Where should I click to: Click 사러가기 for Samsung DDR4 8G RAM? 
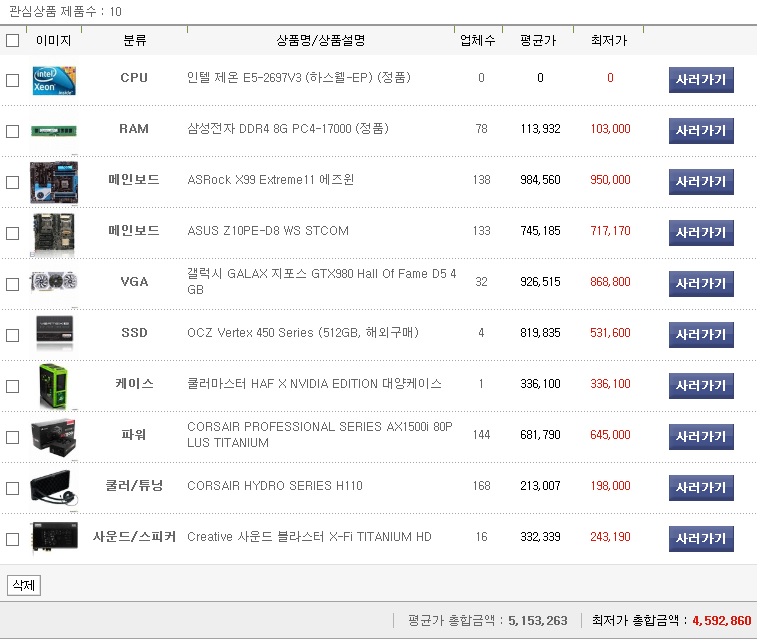pyautogui.click(x=701, y=131)
